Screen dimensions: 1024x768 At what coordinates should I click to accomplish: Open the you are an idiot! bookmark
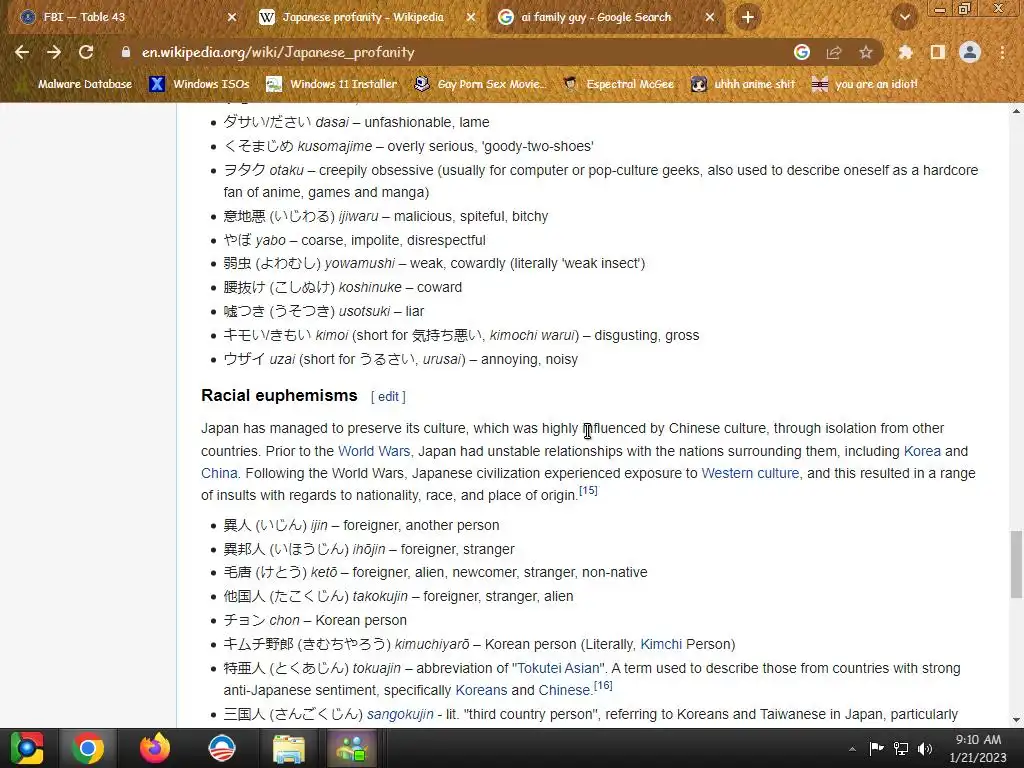(x=865, y=84)
